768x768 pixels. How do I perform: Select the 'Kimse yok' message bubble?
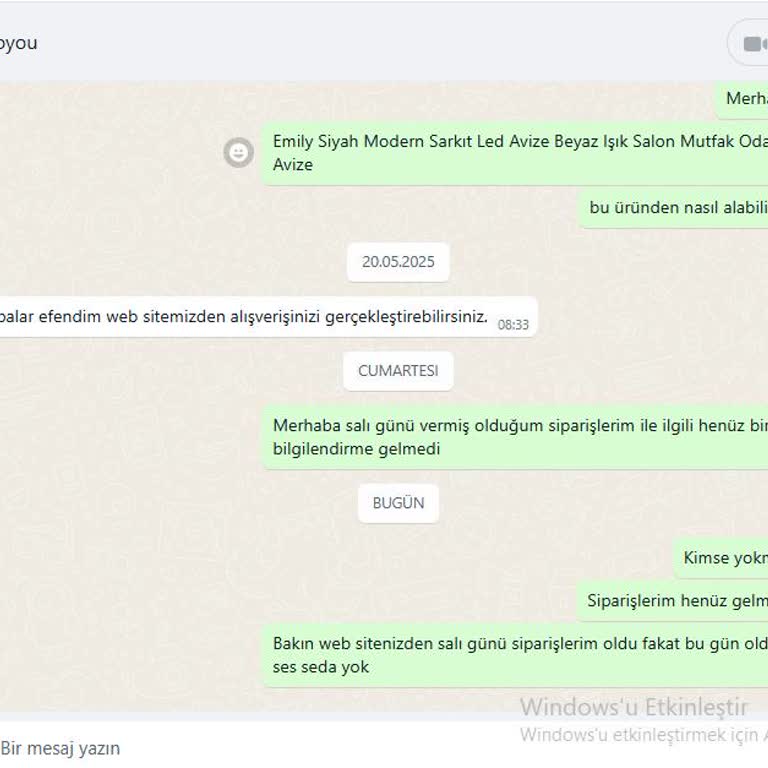[x=720, y=558]
